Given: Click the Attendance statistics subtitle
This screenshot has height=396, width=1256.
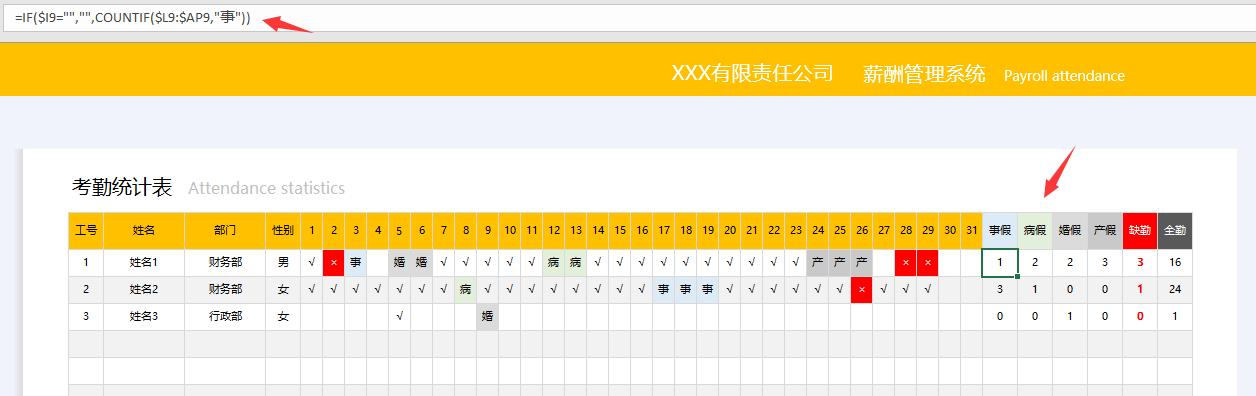Looking at the screenshot, I should 266,188.
